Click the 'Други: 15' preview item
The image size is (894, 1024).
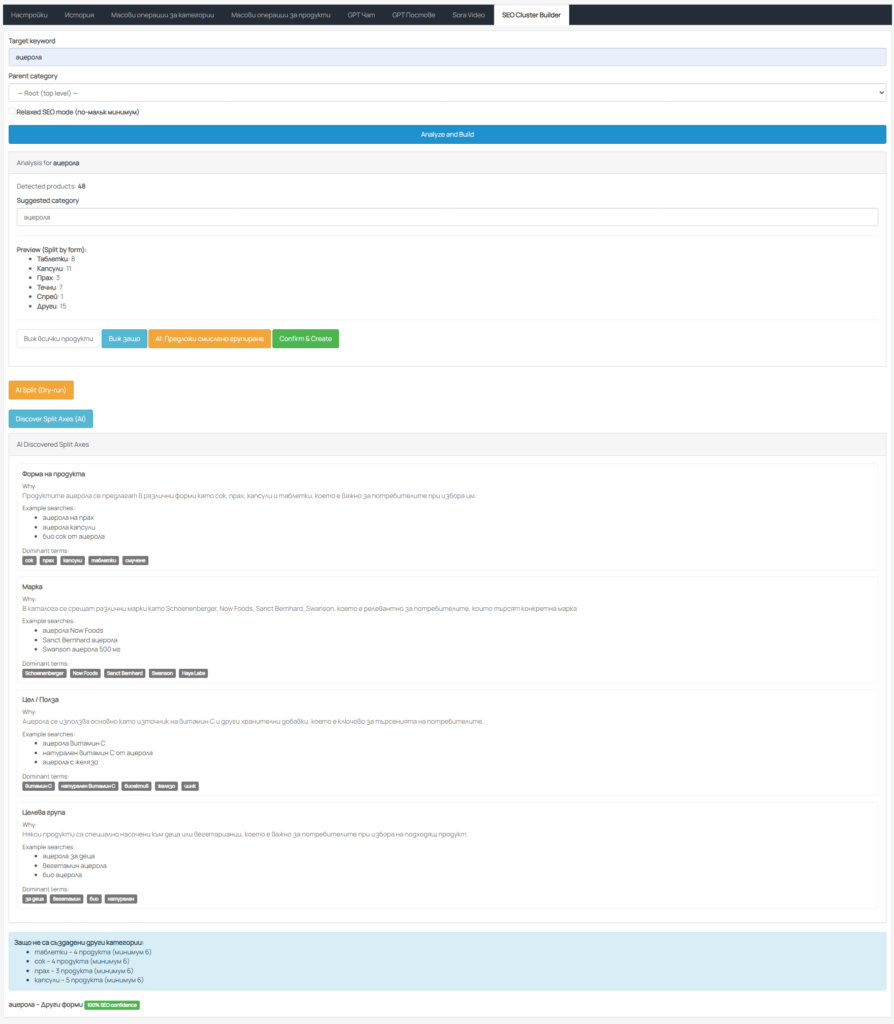point(52,306)
